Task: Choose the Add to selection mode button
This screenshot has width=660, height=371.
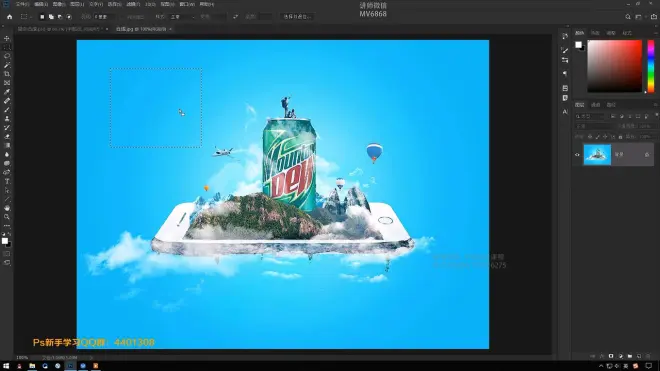Action: tap(51, 17)
